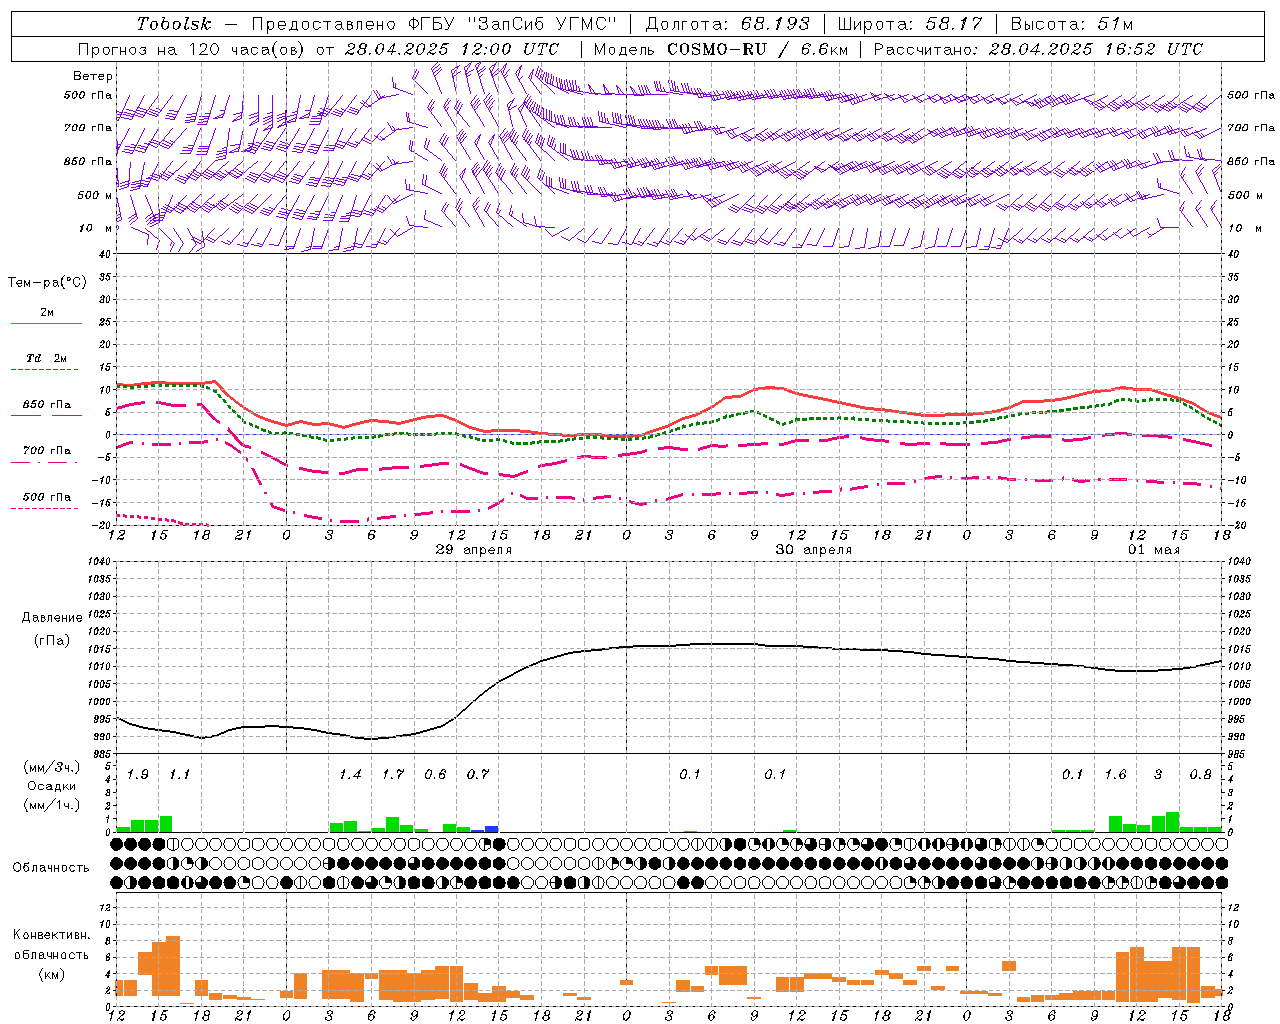Click the '2м' solid red legend entry

point(47,313)
